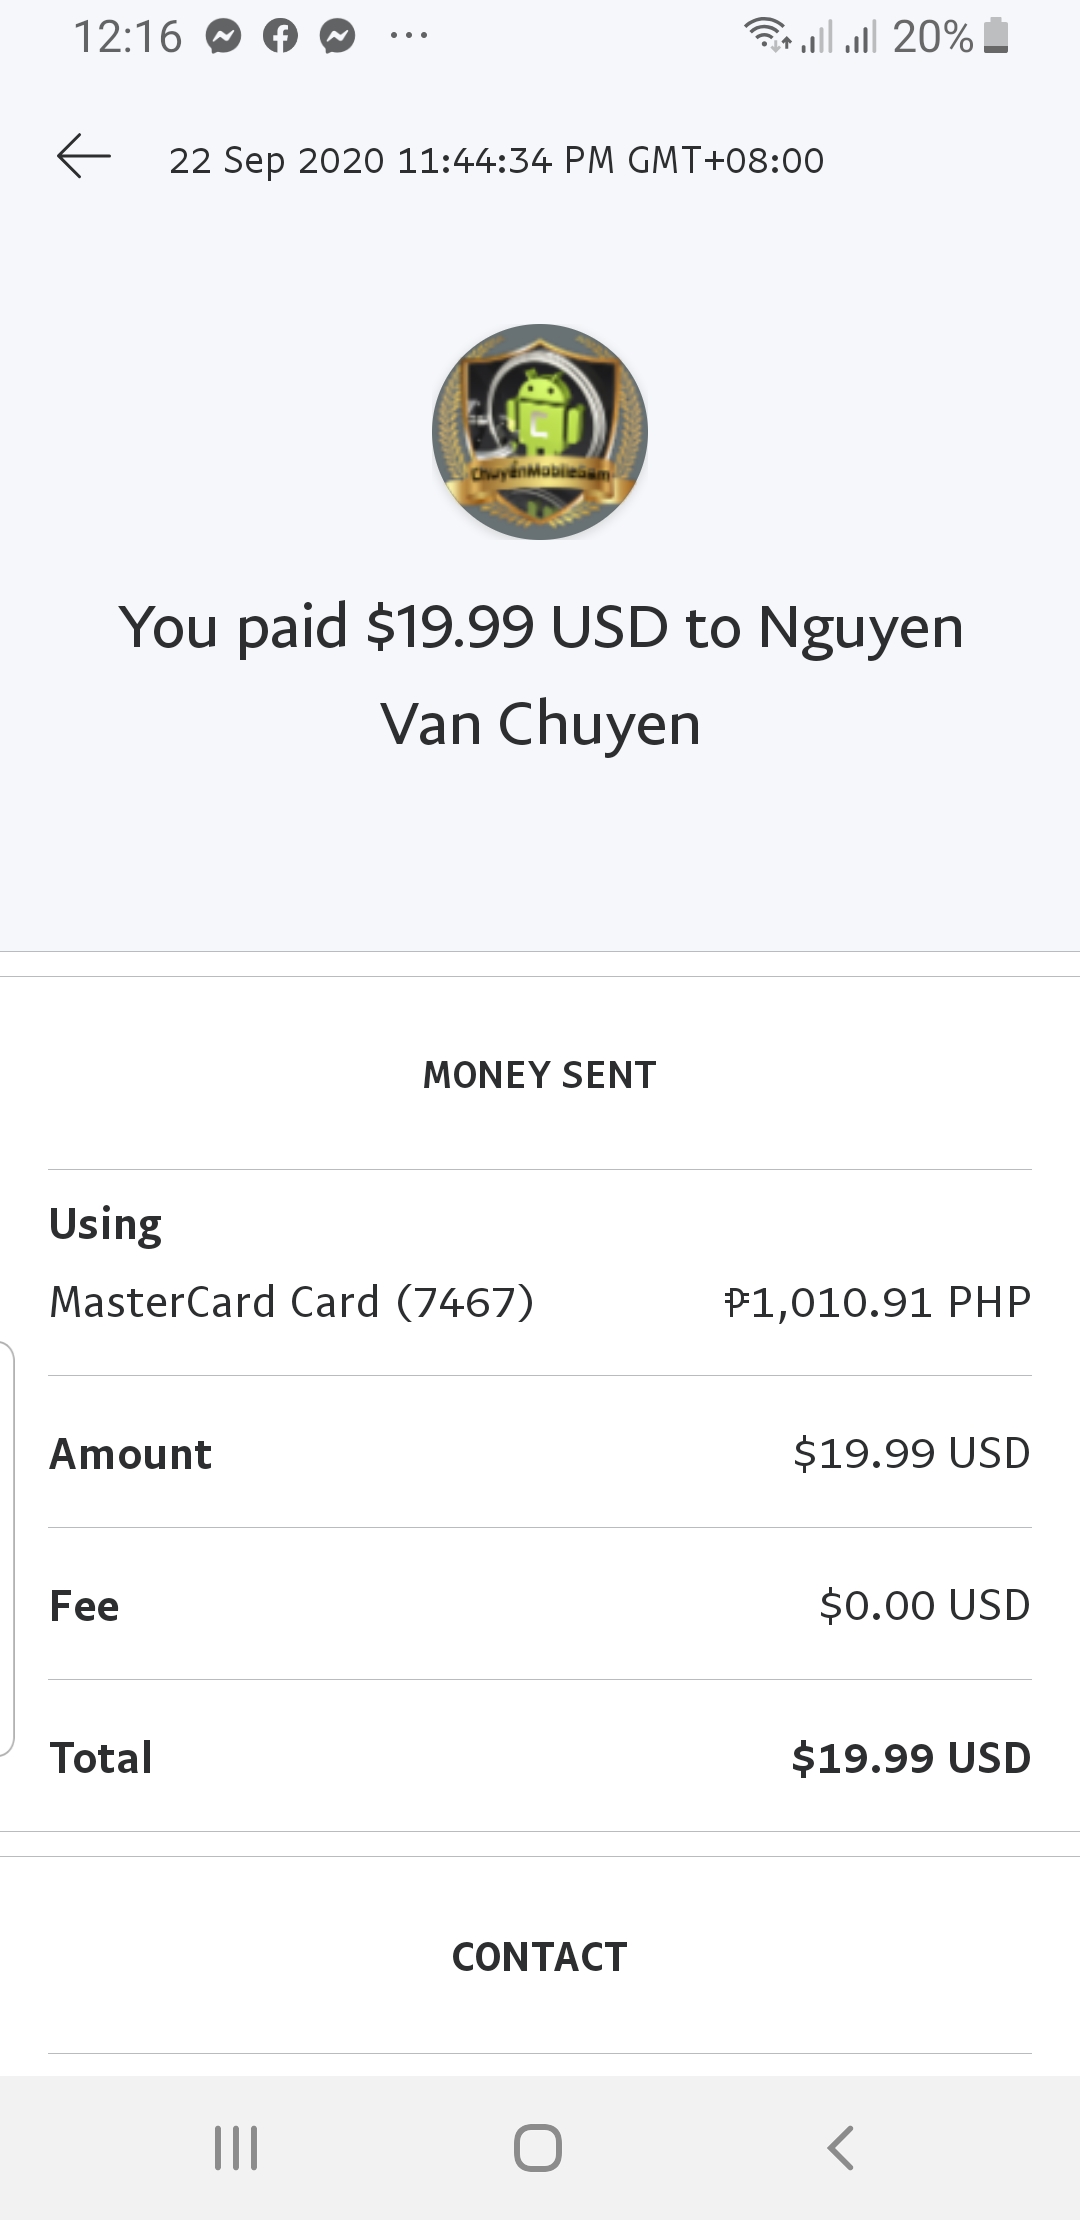The width and height of the screenshot is (1080, 2220).
Task: Tap the transaction date 22 Sep 2020
Action: pos(277,160)
